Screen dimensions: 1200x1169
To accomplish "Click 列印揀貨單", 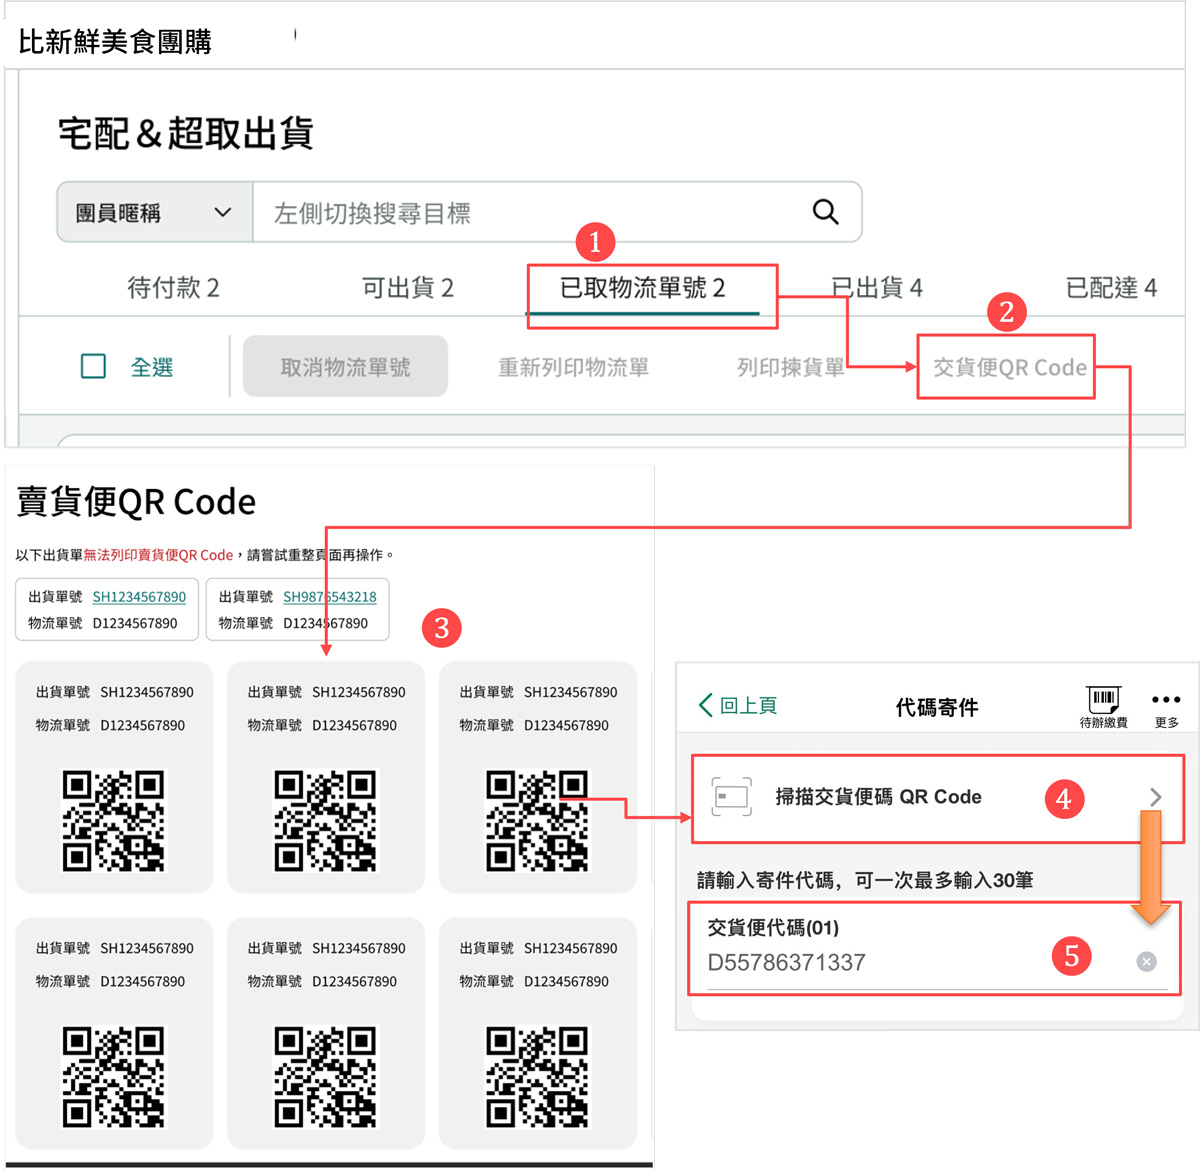I will (791, 367).
